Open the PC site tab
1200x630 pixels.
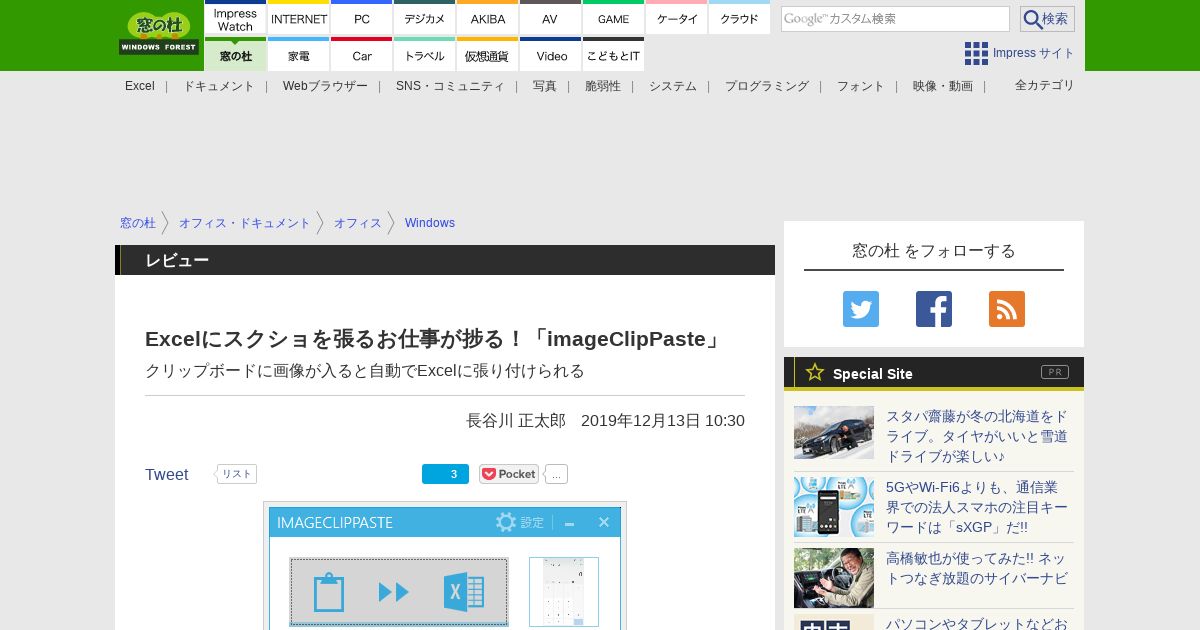click(x=362, y=18)
